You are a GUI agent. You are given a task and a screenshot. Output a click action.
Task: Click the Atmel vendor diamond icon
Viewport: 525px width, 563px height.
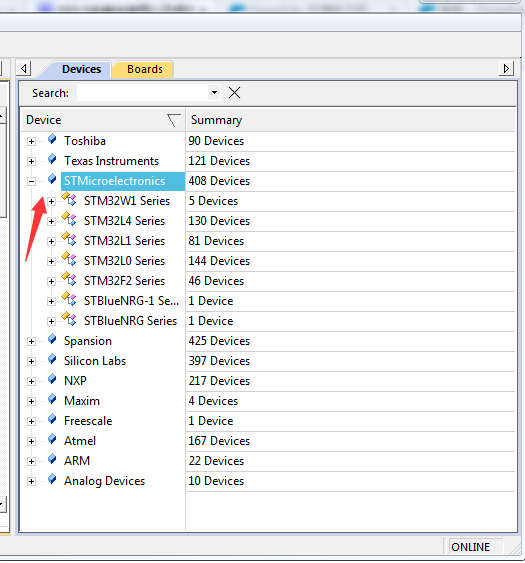pyautogui.click(x=52, y=439)
